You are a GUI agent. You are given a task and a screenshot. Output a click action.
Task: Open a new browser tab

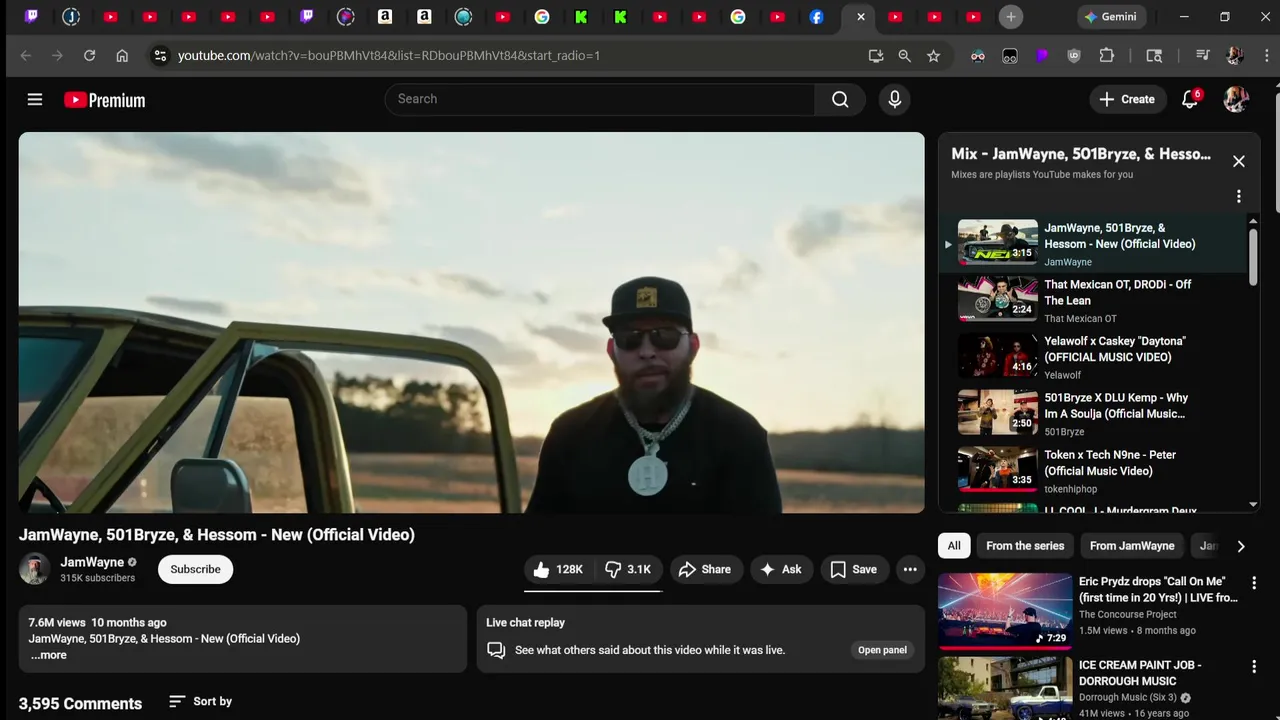click(x=1011, y=17)
